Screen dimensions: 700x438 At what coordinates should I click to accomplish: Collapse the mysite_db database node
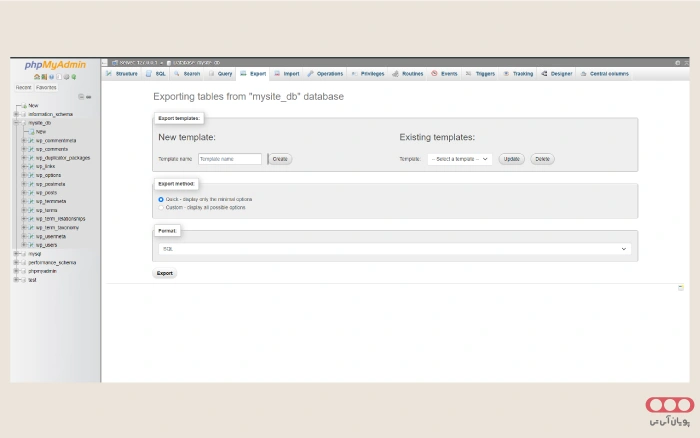[16, 123]
